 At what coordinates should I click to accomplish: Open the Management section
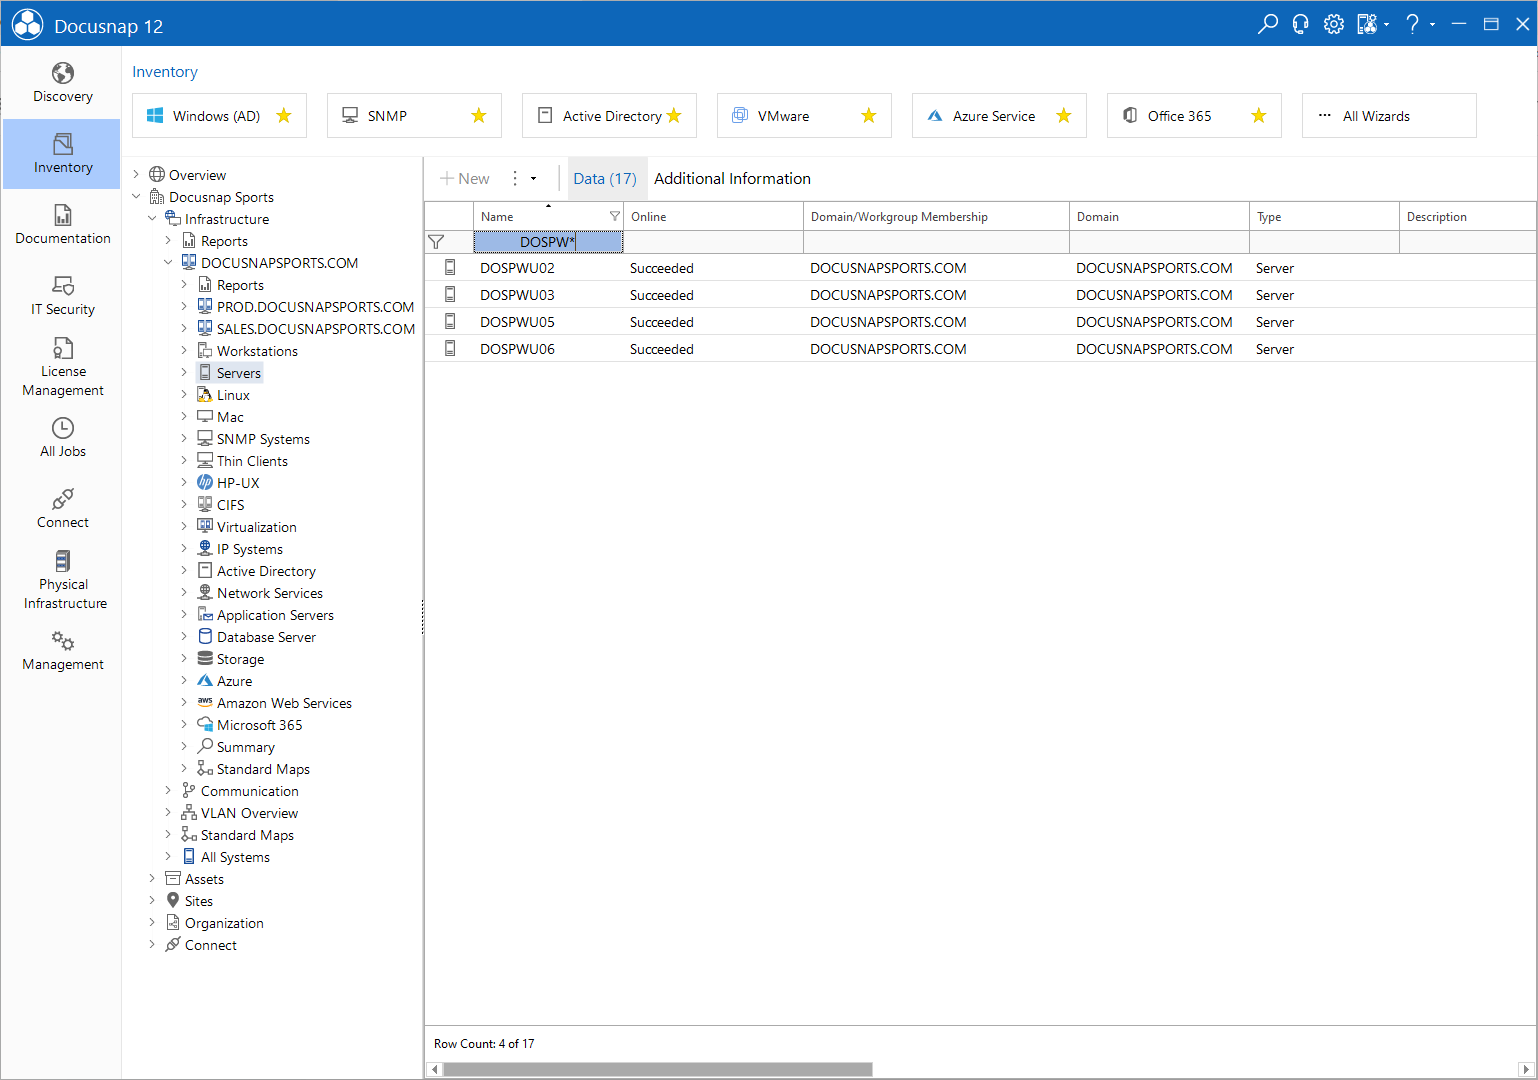(62, 651)
